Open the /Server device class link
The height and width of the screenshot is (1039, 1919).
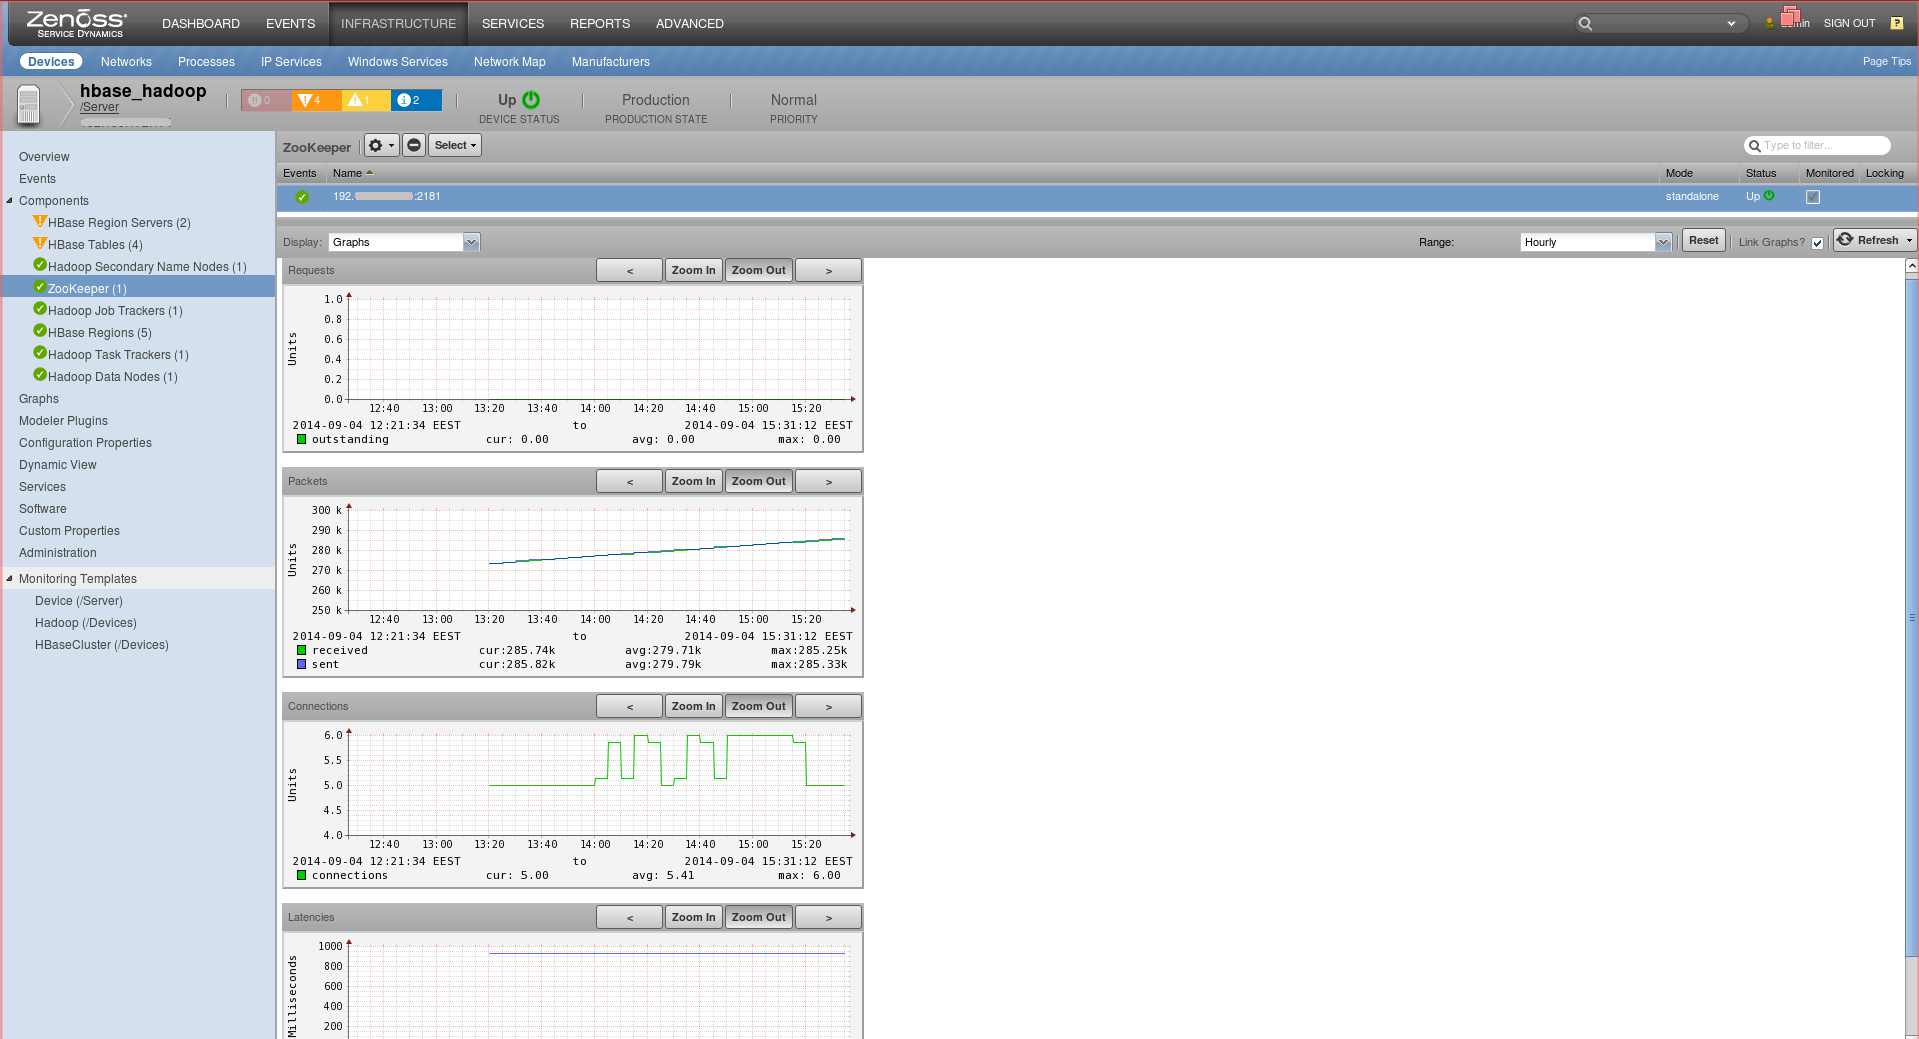coord(99,108)
